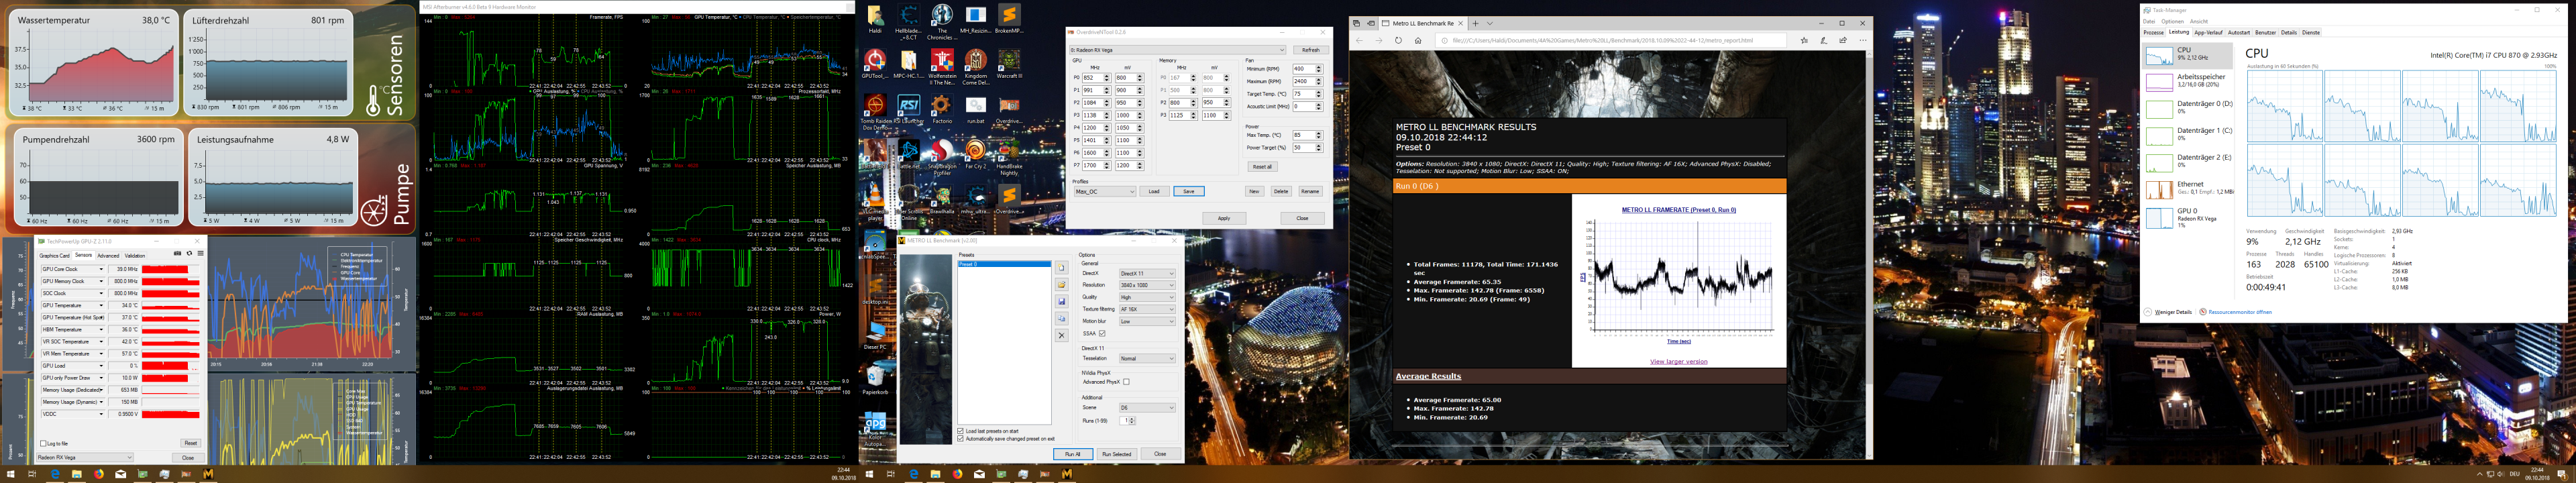Open the Papierkorb recycle bin
The width and height of the screenshot is (2576, 483).
875,379
